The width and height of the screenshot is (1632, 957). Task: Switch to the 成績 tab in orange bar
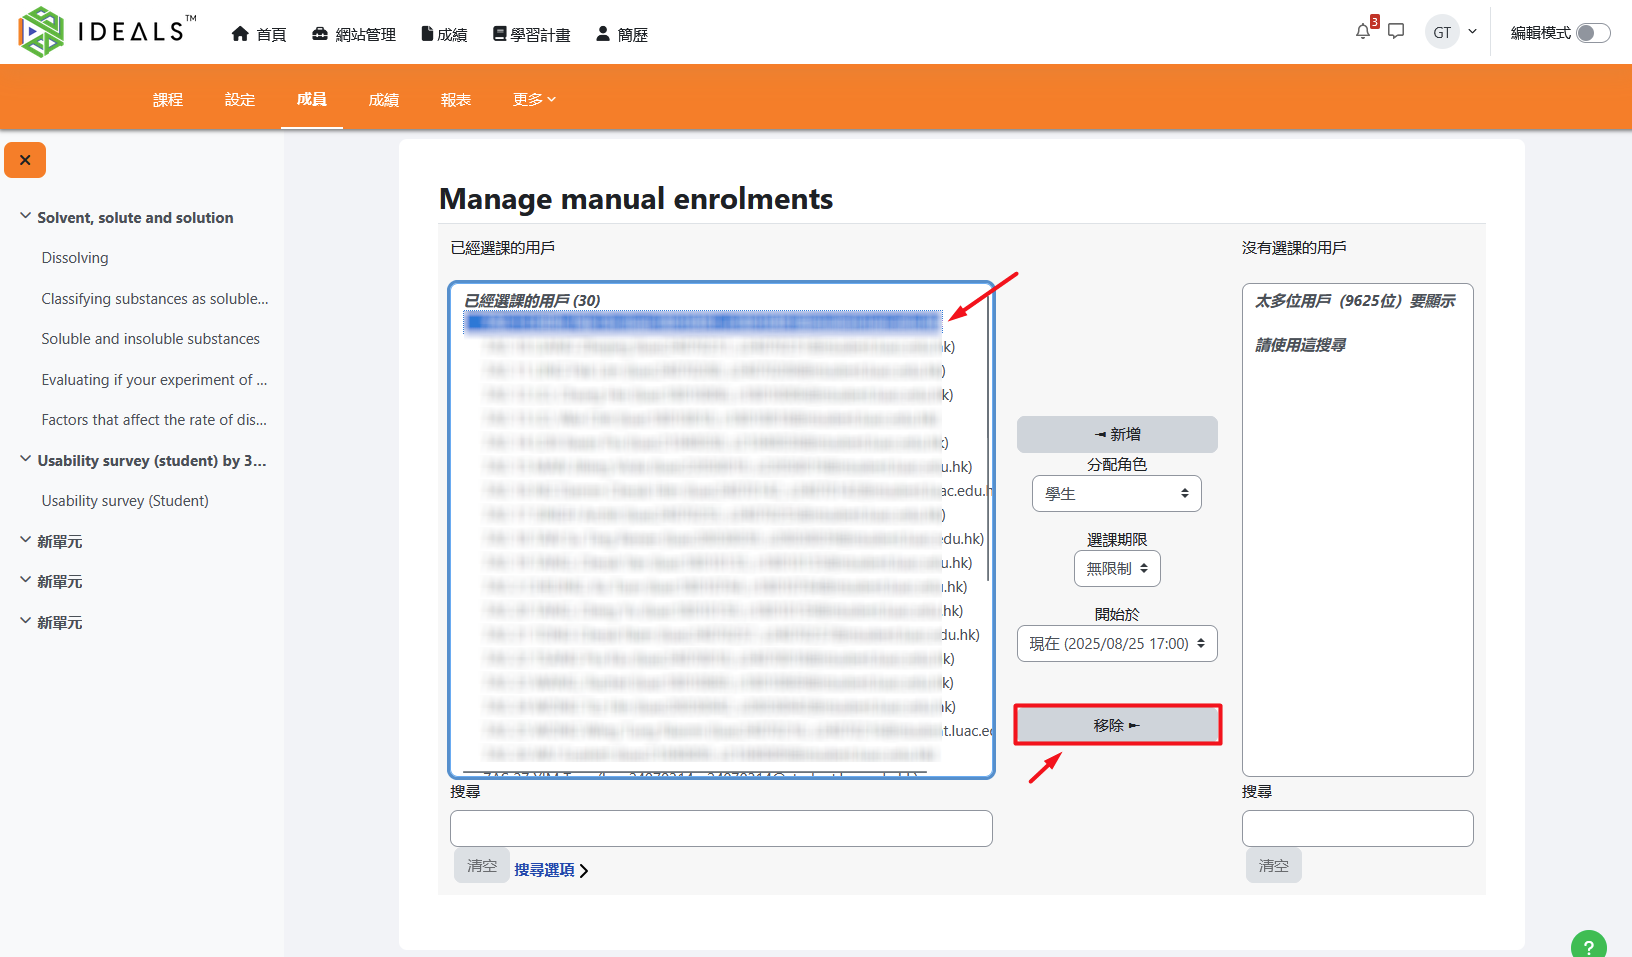point(383,100)
